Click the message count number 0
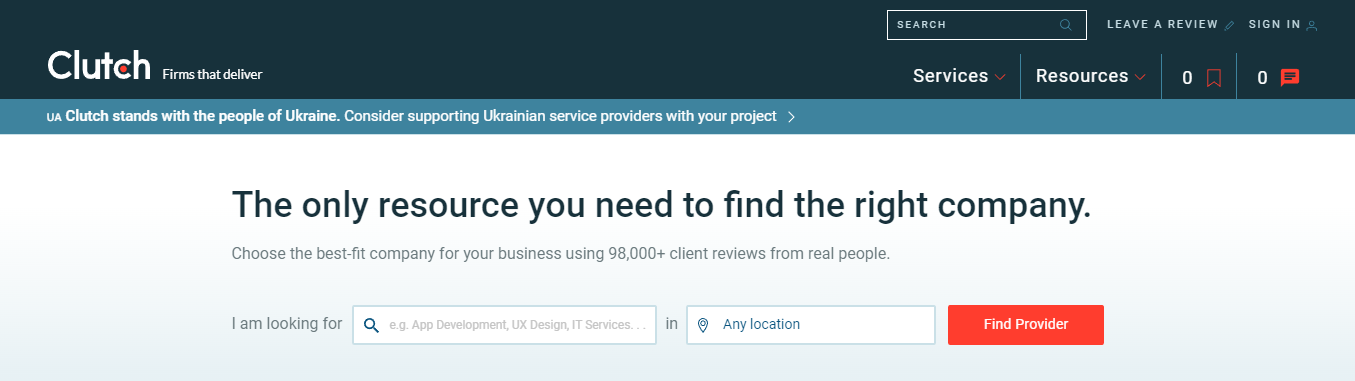The height and width of the screenshot is (381, 1355). point(1263,78)
